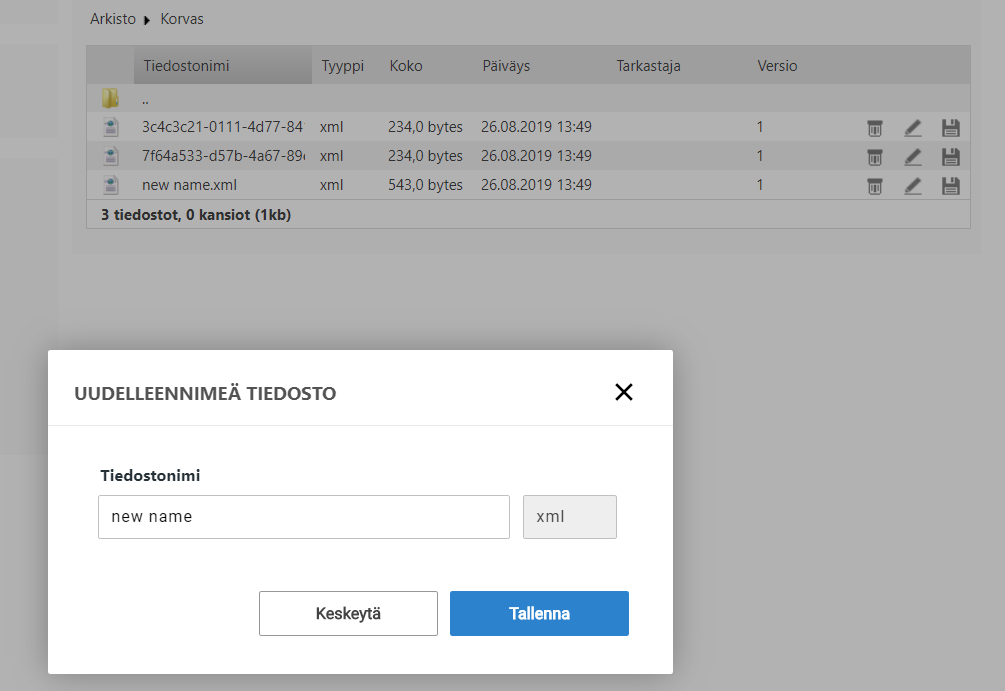This screenshot has width=1005, height=691.
Task: Click the pencil edit icon for file 7f64a533
Action: click(x=912, y=157)
